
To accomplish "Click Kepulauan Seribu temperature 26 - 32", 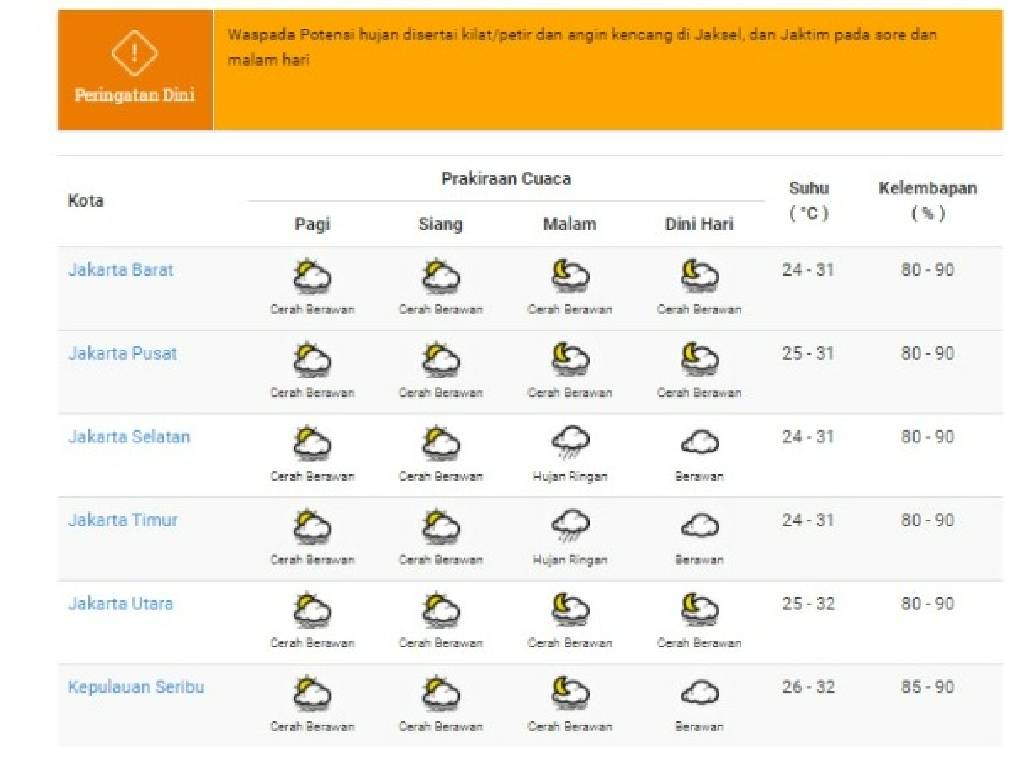I will pos(808,687).
